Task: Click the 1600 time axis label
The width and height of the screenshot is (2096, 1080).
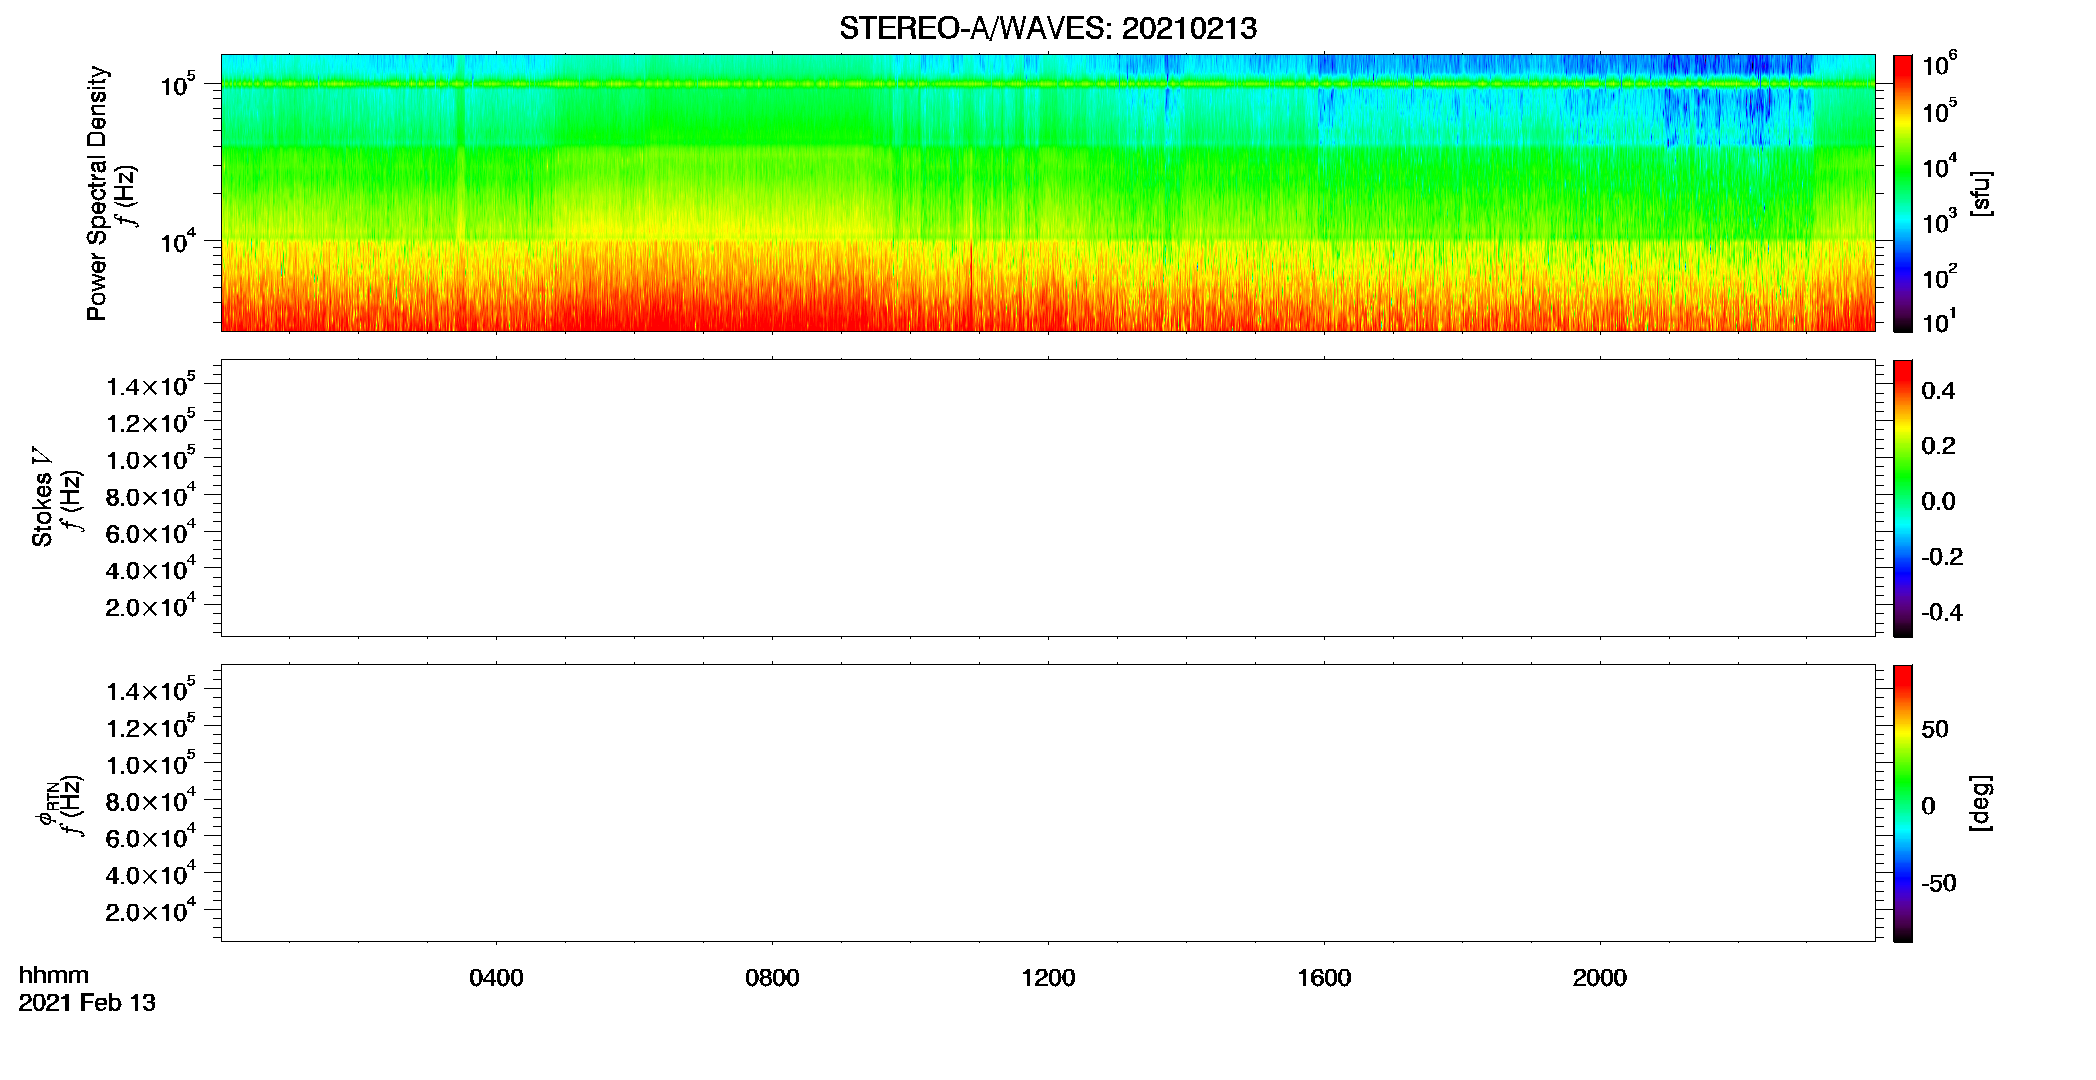Action: (1324, 978)
